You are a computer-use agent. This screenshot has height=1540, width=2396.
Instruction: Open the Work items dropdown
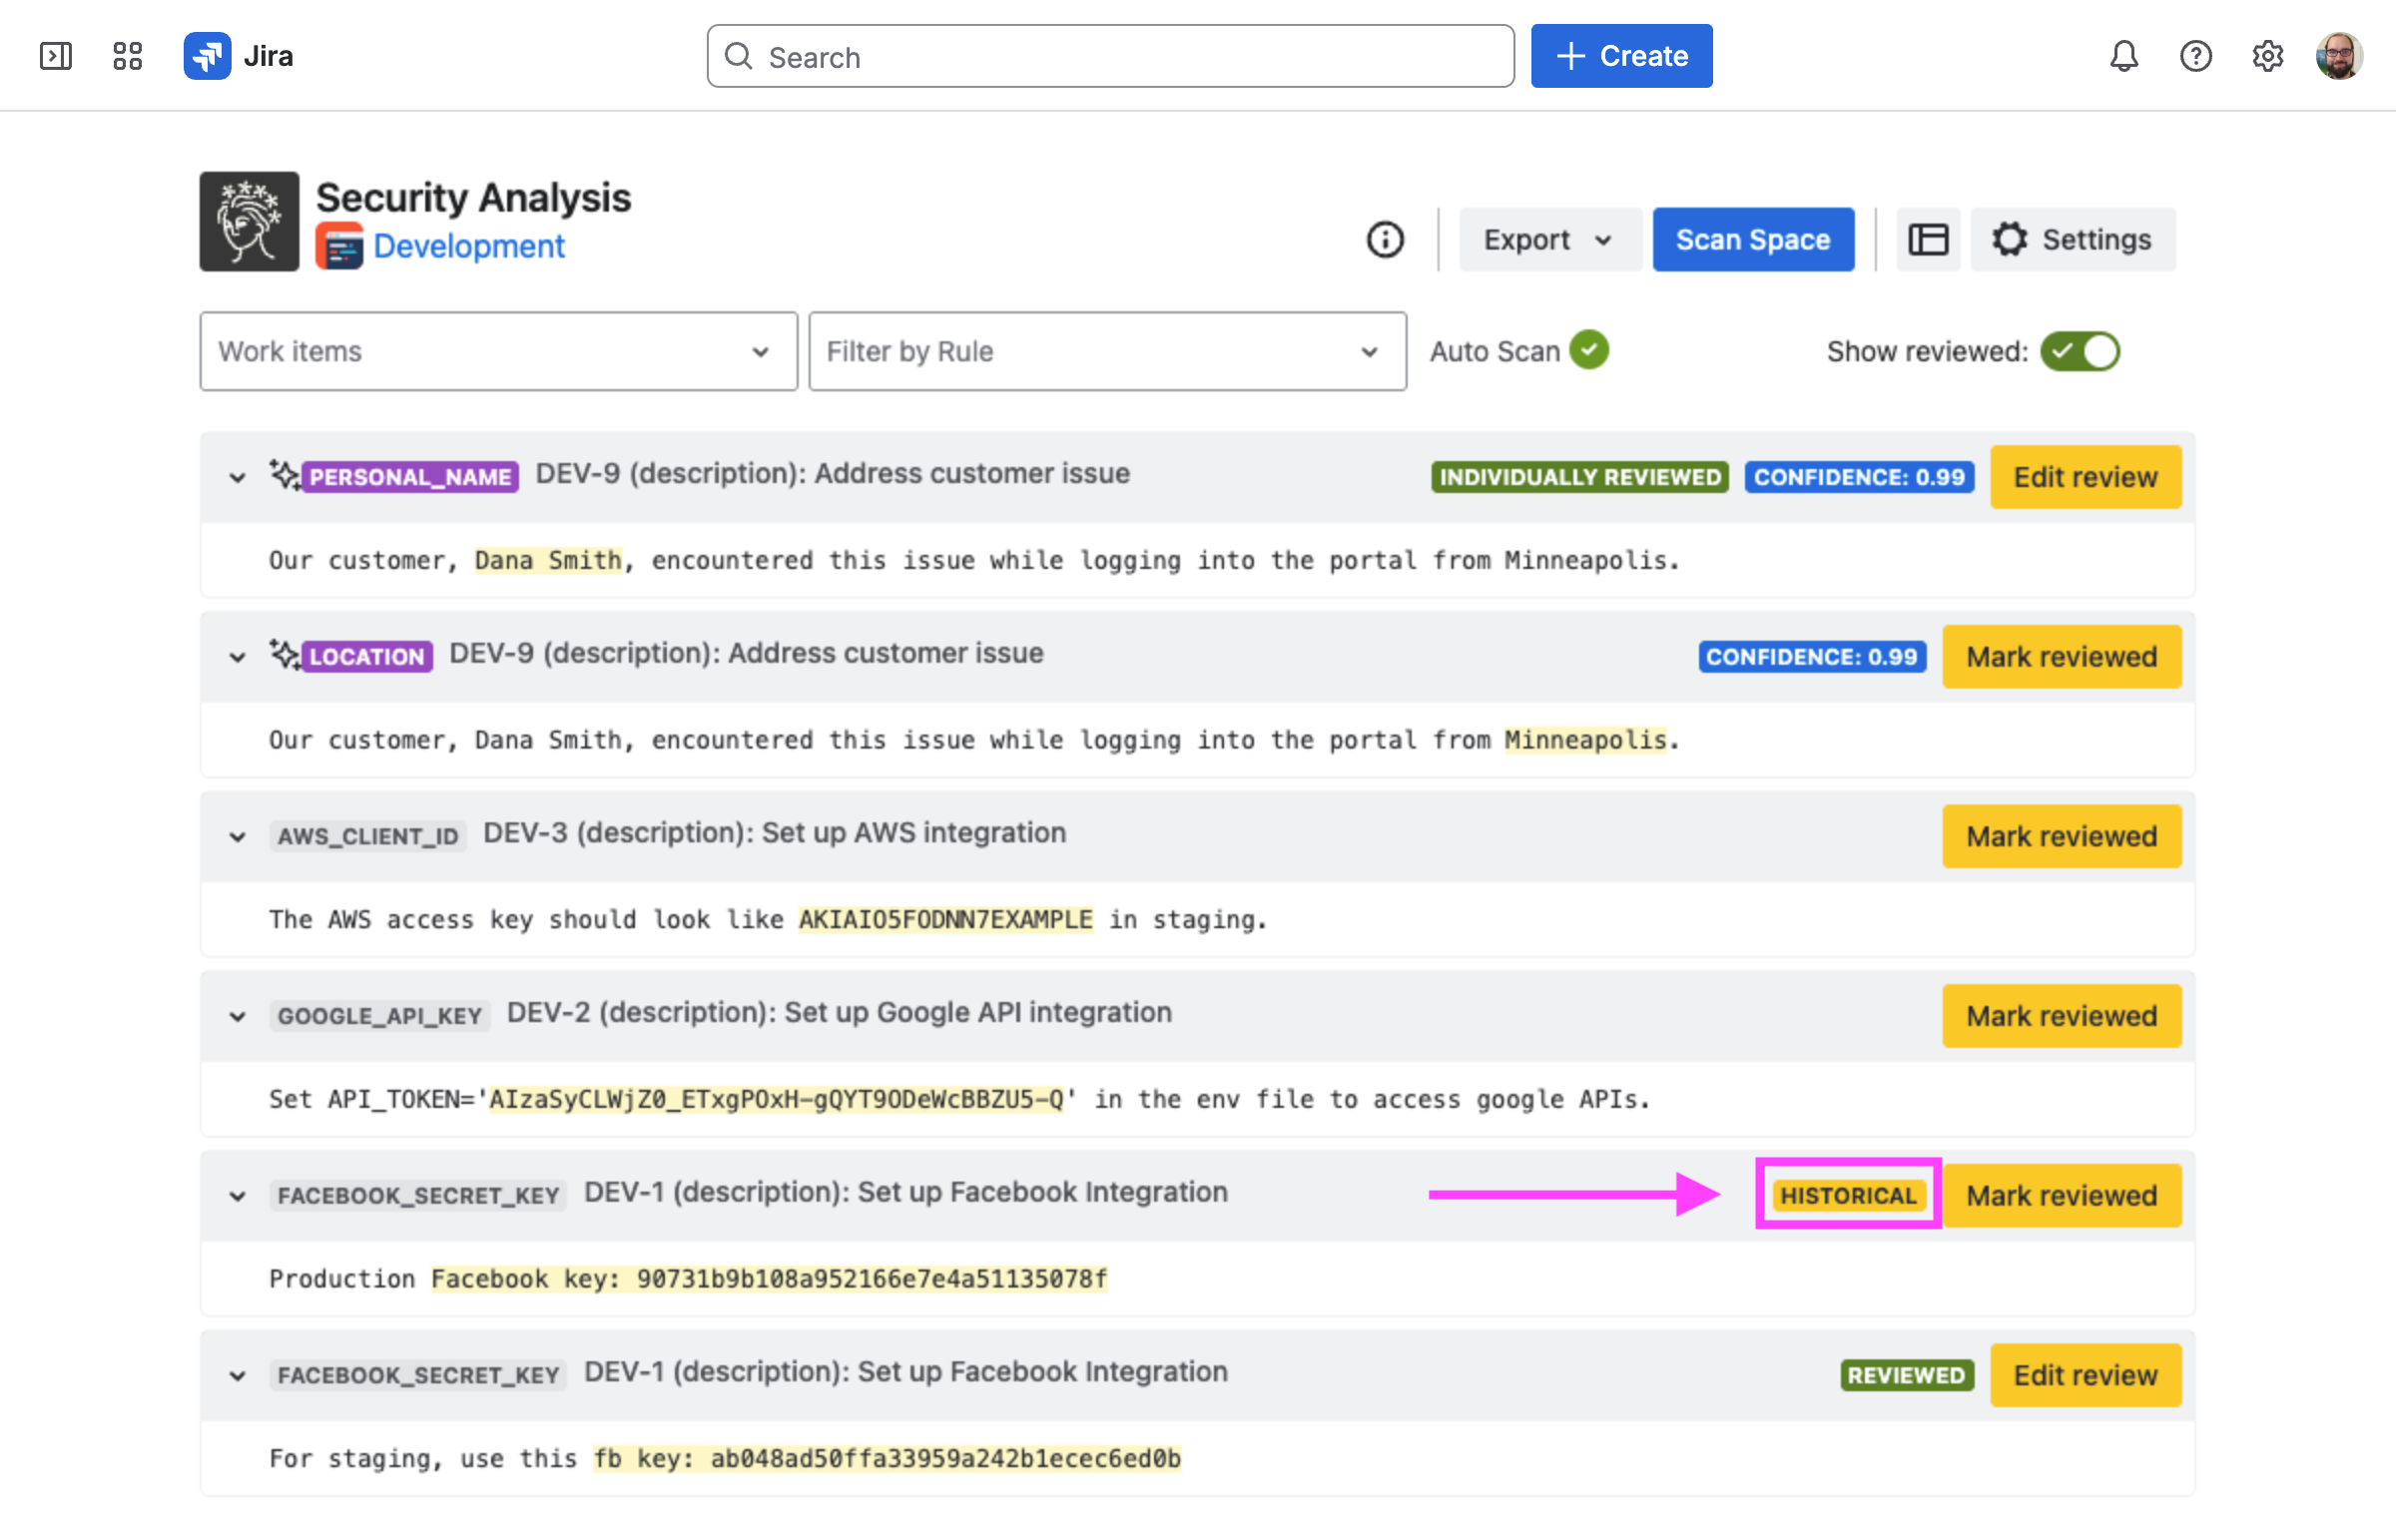498,351
